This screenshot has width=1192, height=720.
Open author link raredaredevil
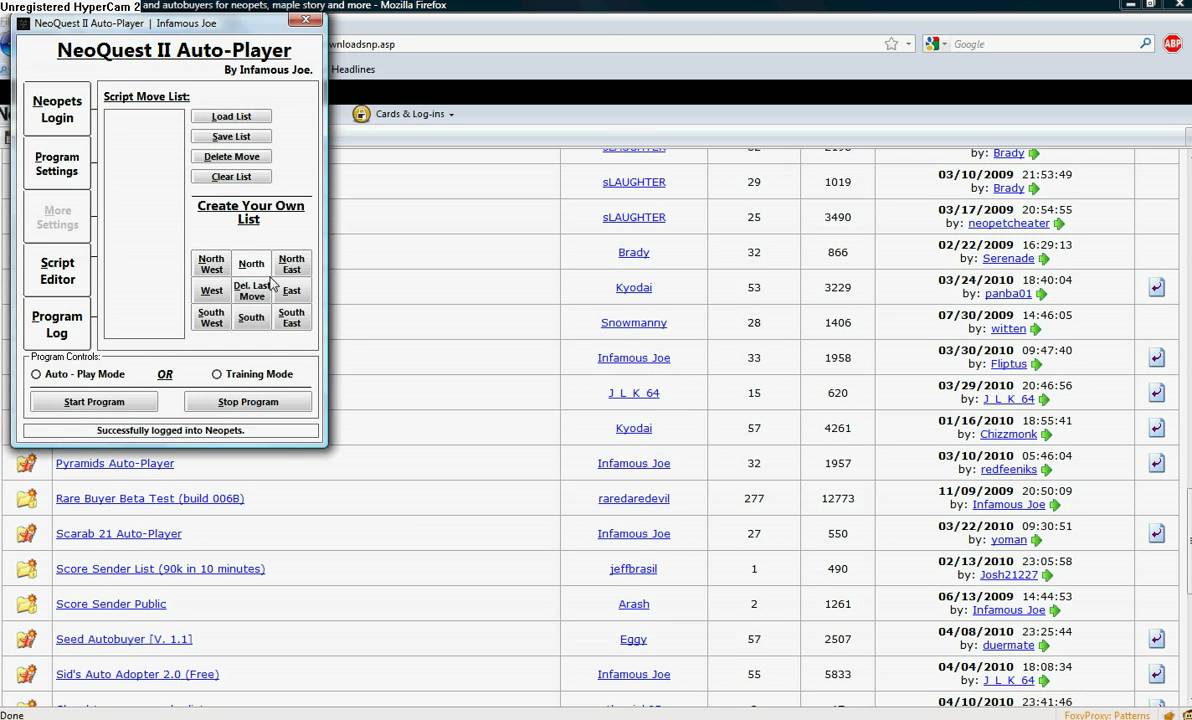(634, 499)
